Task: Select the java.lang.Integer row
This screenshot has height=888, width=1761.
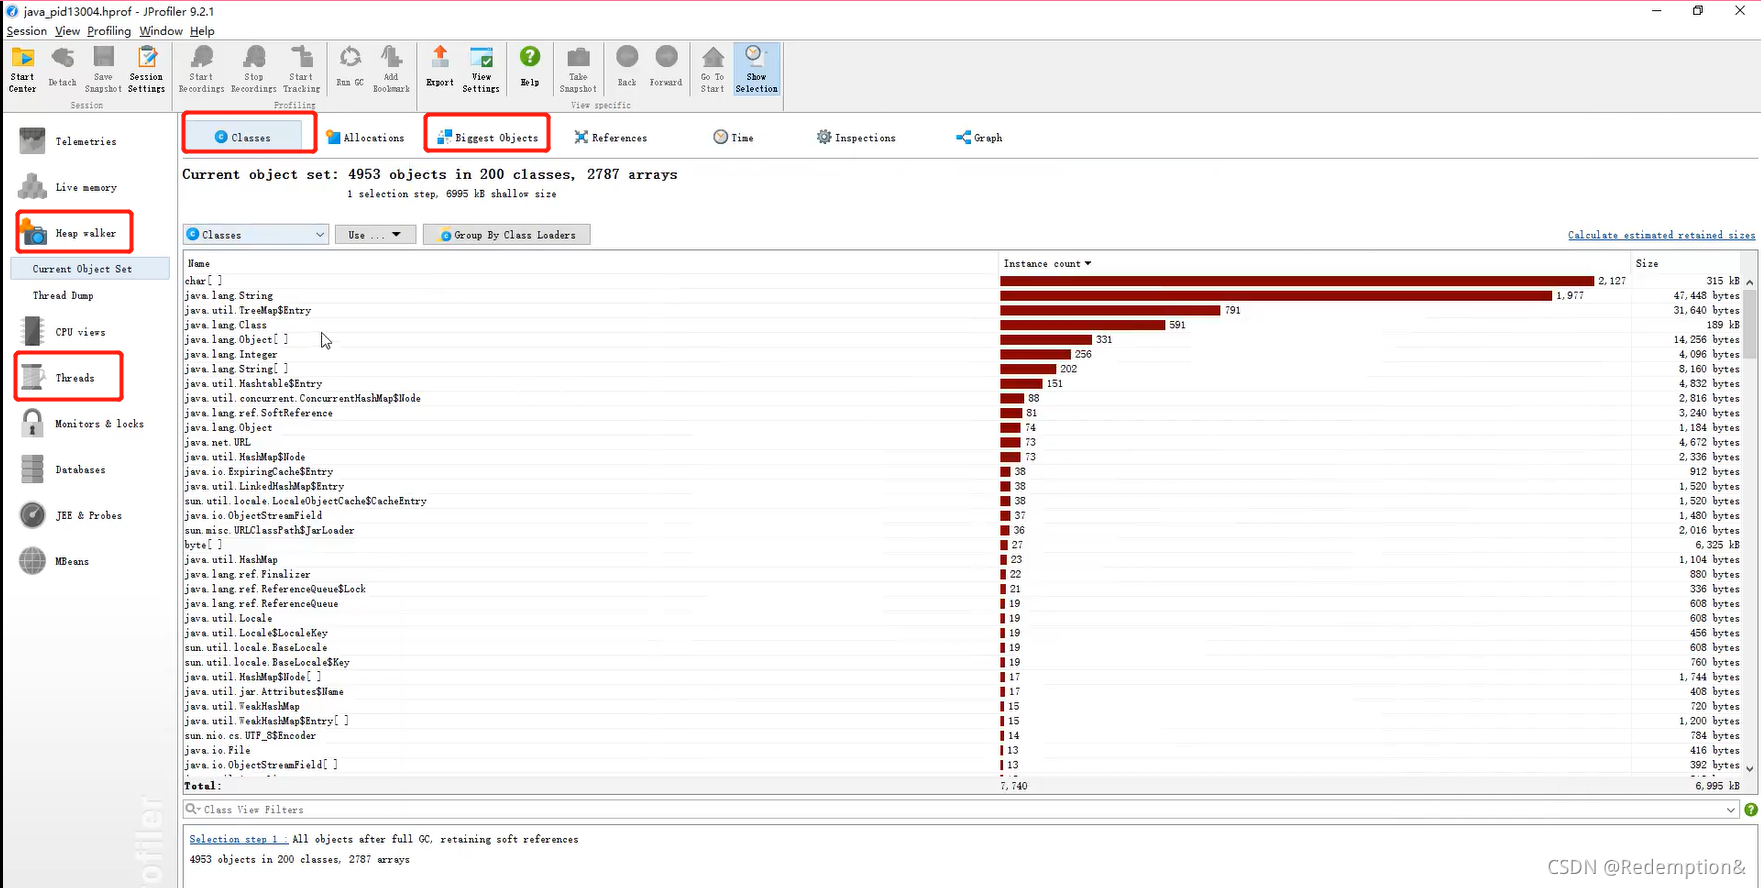Action: [963, 355]
